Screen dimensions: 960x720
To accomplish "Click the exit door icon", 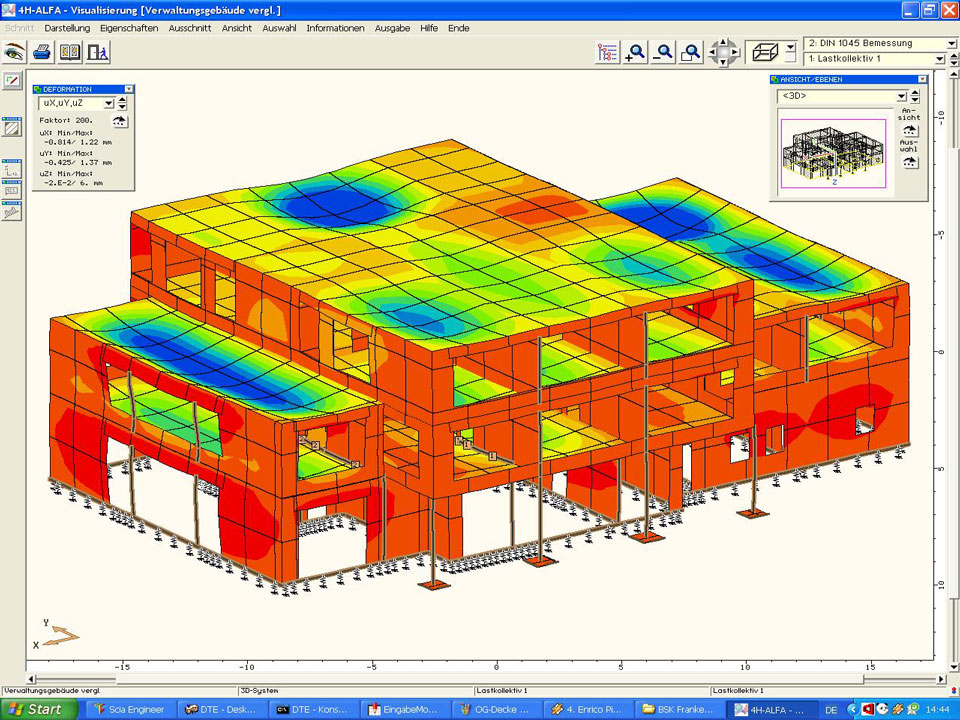I will click(x=97, y=51).
